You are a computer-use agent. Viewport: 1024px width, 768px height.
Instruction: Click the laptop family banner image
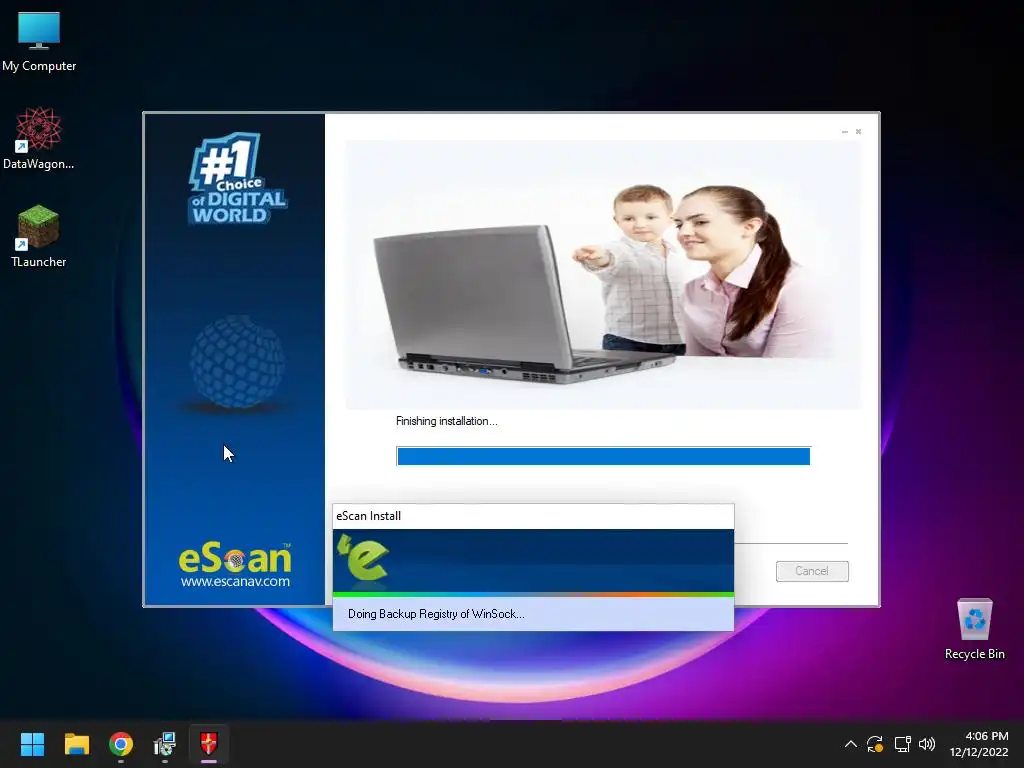[603, 274]
